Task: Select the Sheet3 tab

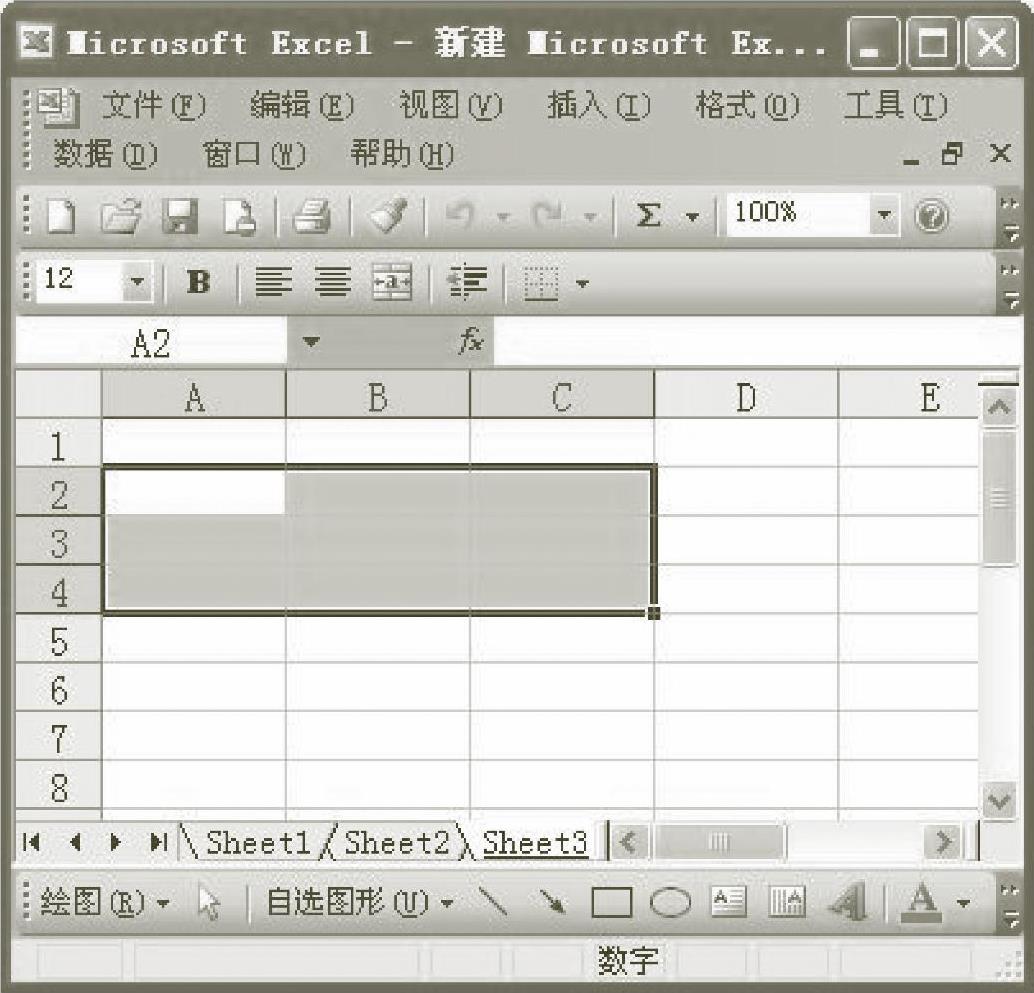Action: 535,843
